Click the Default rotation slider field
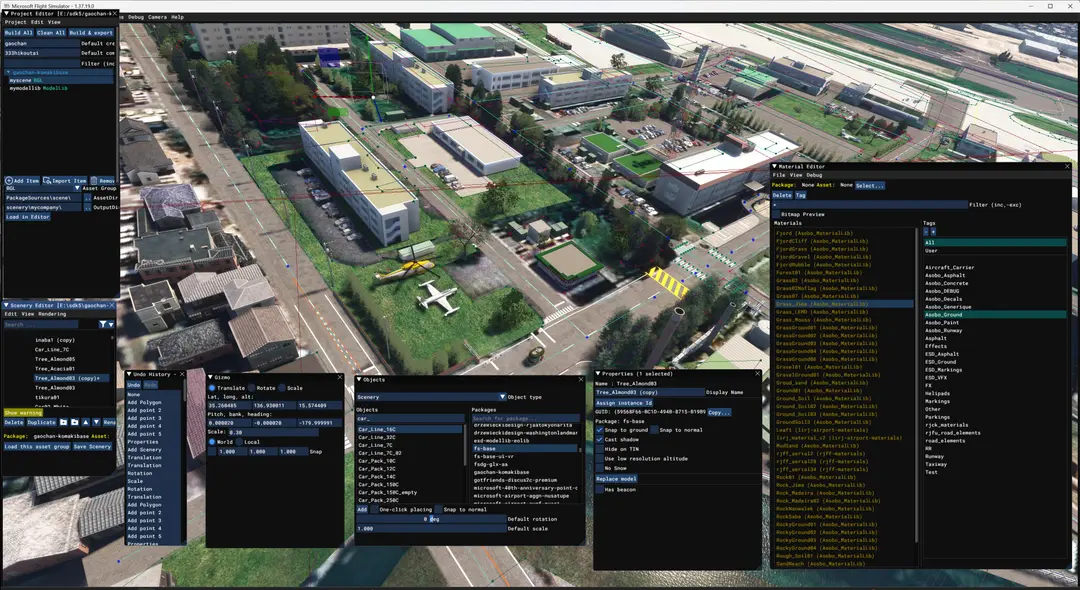1080x590 pixels. (431, 519)
